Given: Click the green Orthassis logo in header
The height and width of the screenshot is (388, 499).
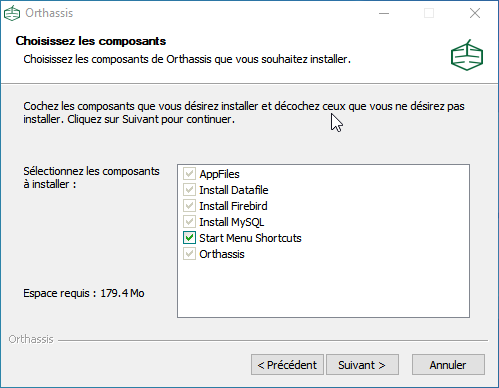Looking at the screenshot, I should tap(467, 55).
